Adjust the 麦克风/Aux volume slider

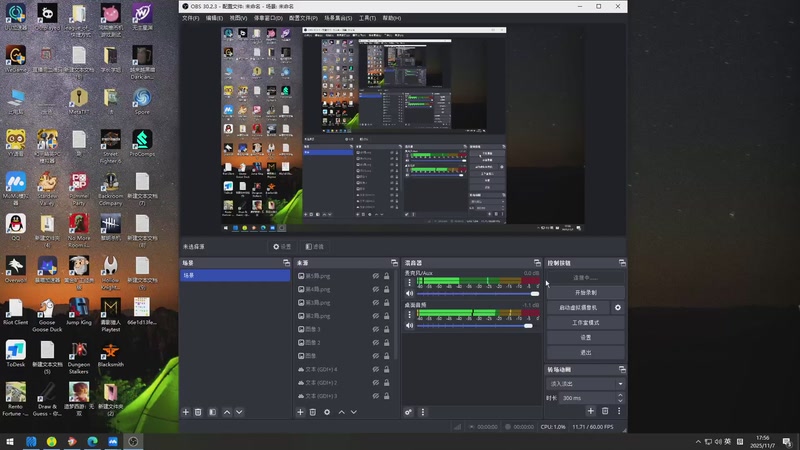coord(478,294)
